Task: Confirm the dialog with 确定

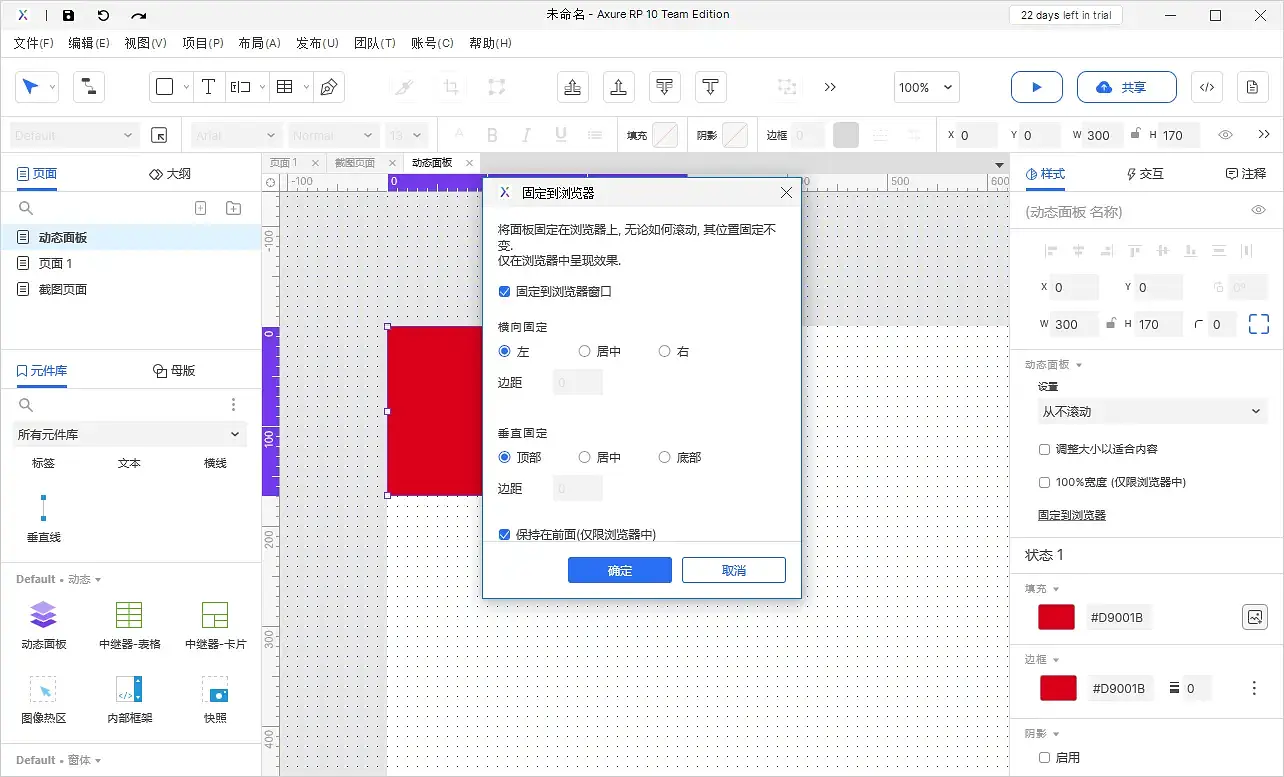Action: [619, 570]
